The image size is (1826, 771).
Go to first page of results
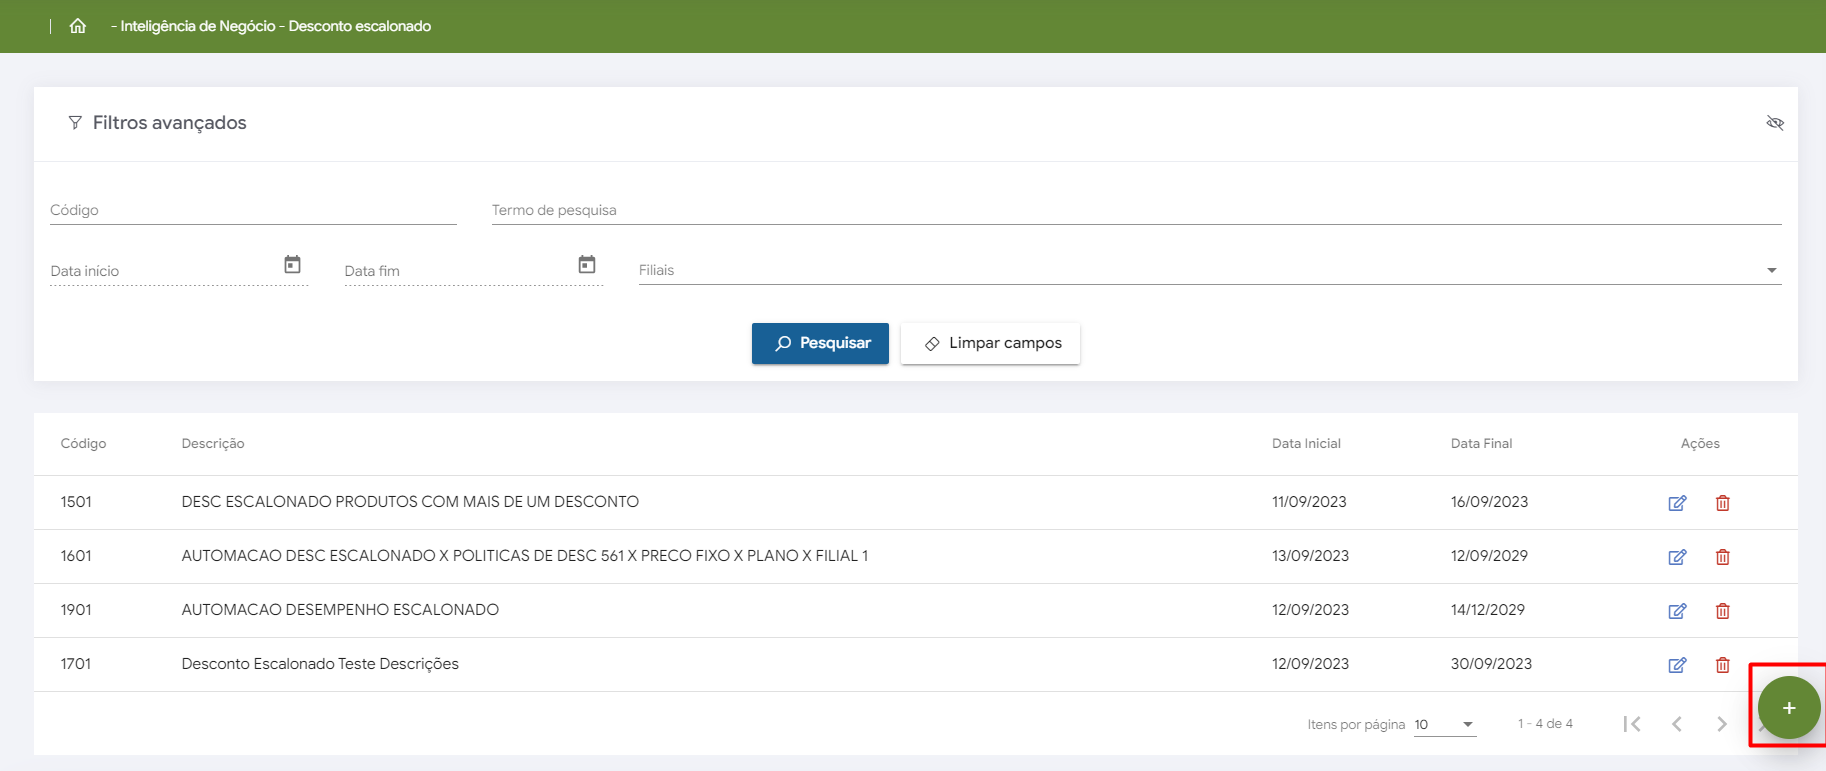(x=1632, y=724)
